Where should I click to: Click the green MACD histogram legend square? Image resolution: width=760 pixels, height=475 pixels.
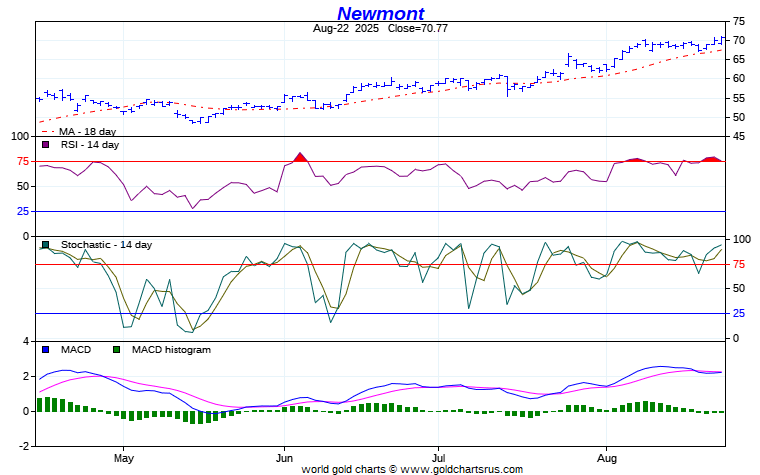[x=116, y=350]
